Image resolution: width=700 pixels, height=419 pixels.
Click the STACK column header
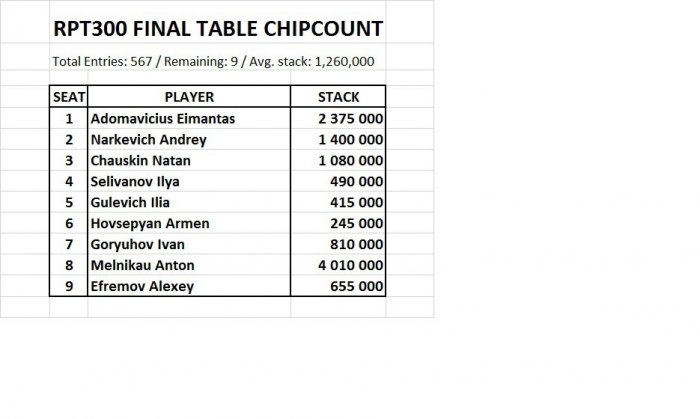pos(338,97)
